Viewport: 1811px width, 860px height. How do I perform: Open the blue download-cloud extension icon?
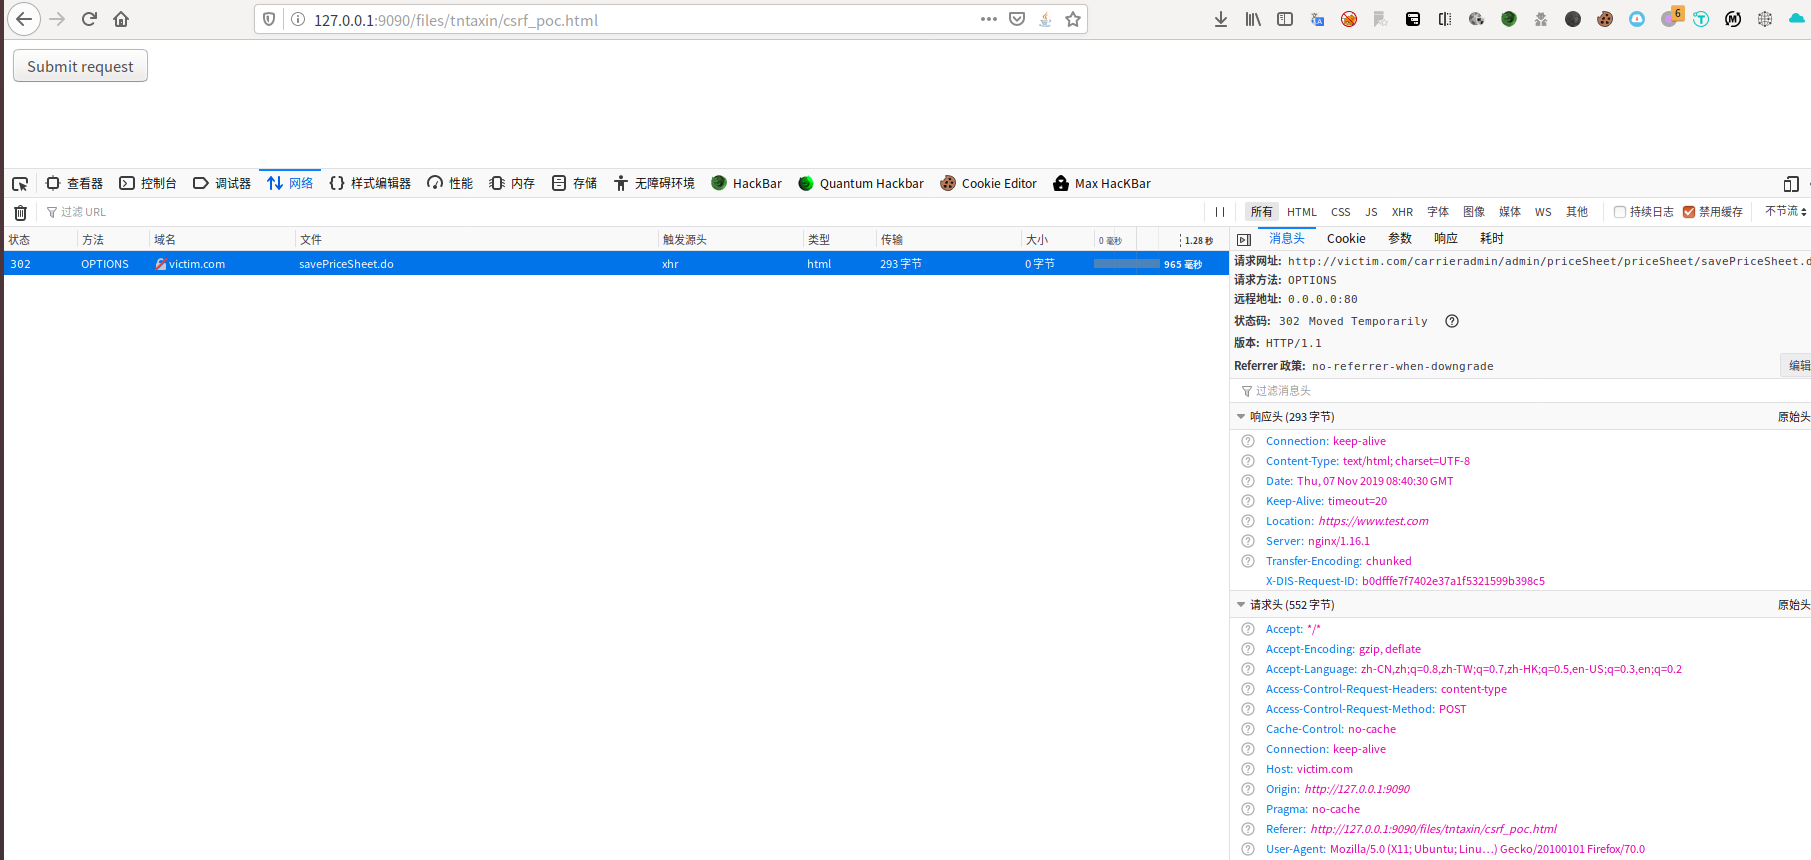1637,19
